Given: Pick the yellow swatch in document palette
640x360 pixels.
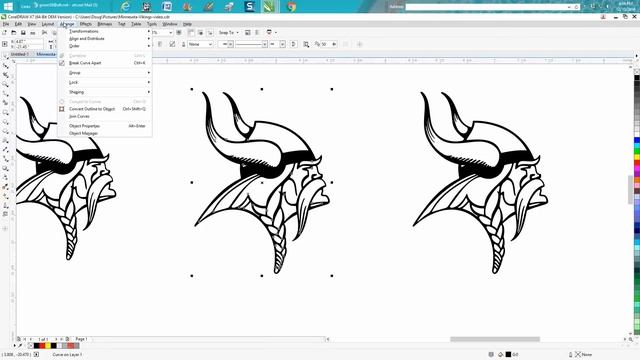Looking at the screenshot, I should click(47, 346).
